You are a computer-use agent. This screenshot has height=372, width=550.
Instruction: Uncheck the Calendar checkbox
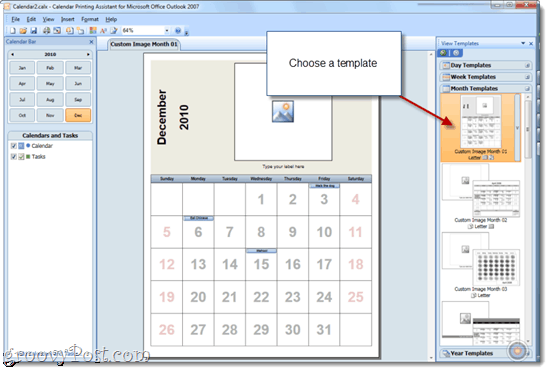tap(14, 146)
